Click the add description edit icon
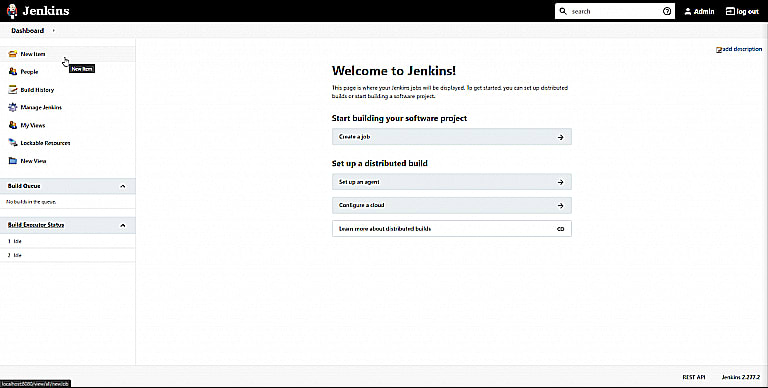The height and width of the screenshot is (388, 768). point(719,49)
